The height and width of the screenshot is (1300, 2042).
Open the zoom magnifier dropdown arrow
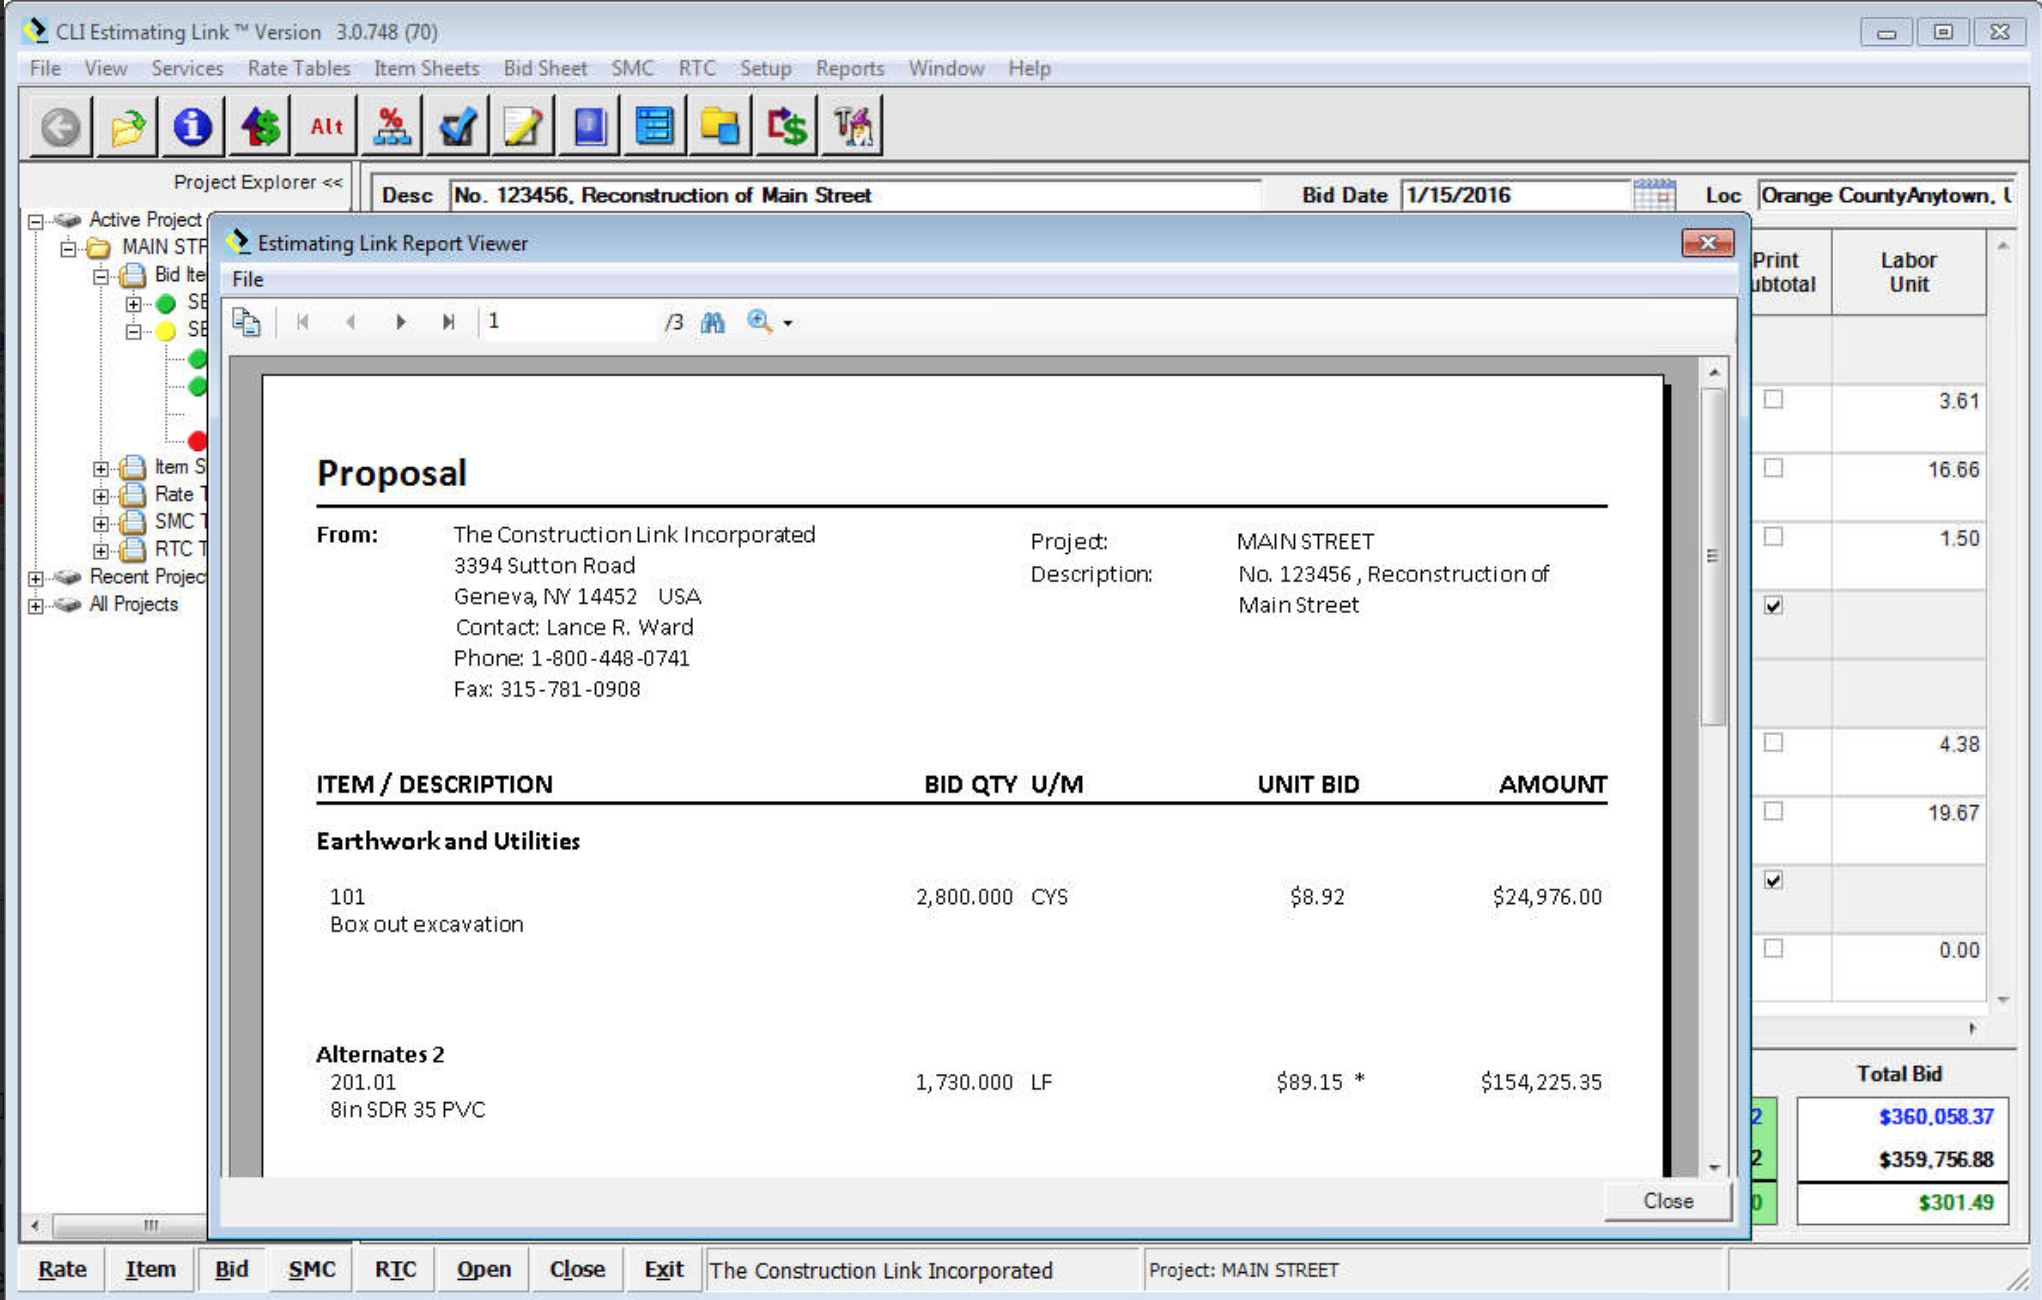point(788,323)
